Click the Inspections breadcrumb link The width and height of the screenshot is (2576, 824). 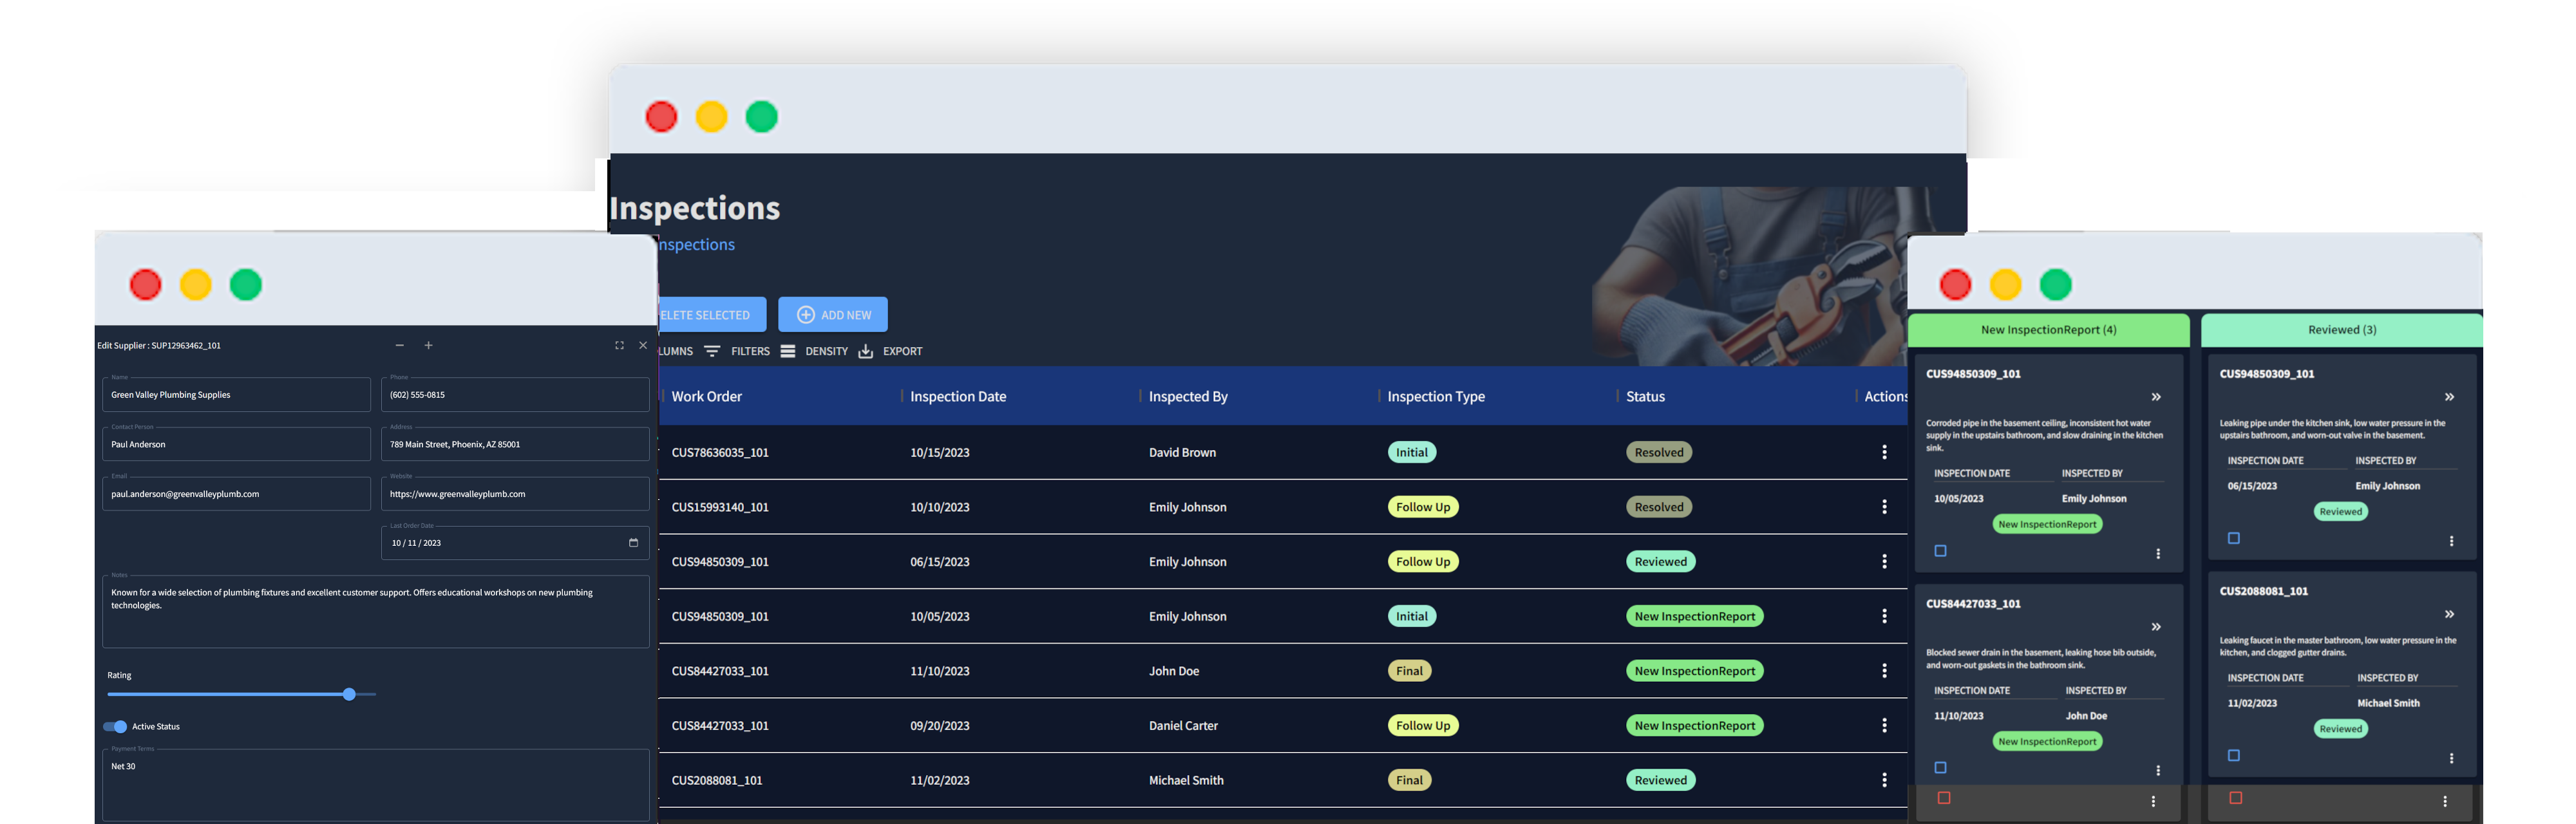pyautogui.click(x=696, y=245)
